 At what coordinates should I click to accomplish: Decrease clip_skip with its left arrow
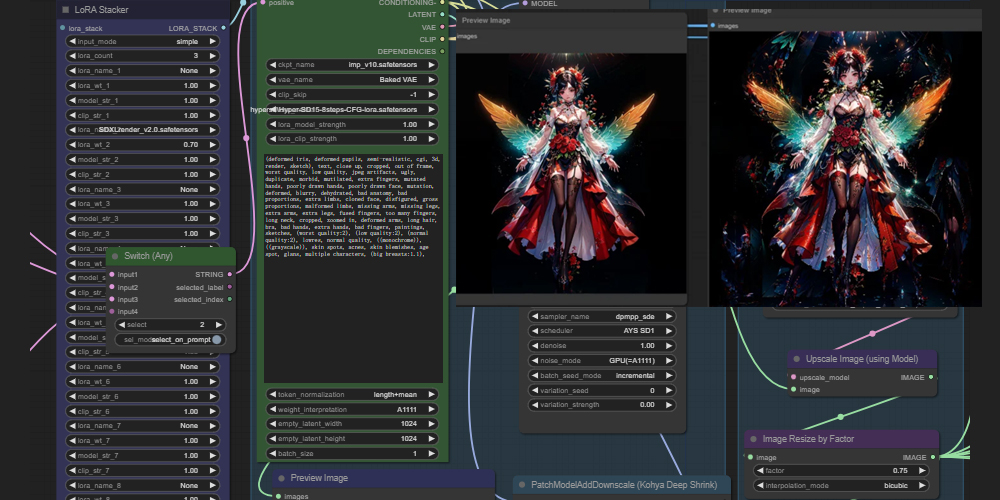[273, 94]
